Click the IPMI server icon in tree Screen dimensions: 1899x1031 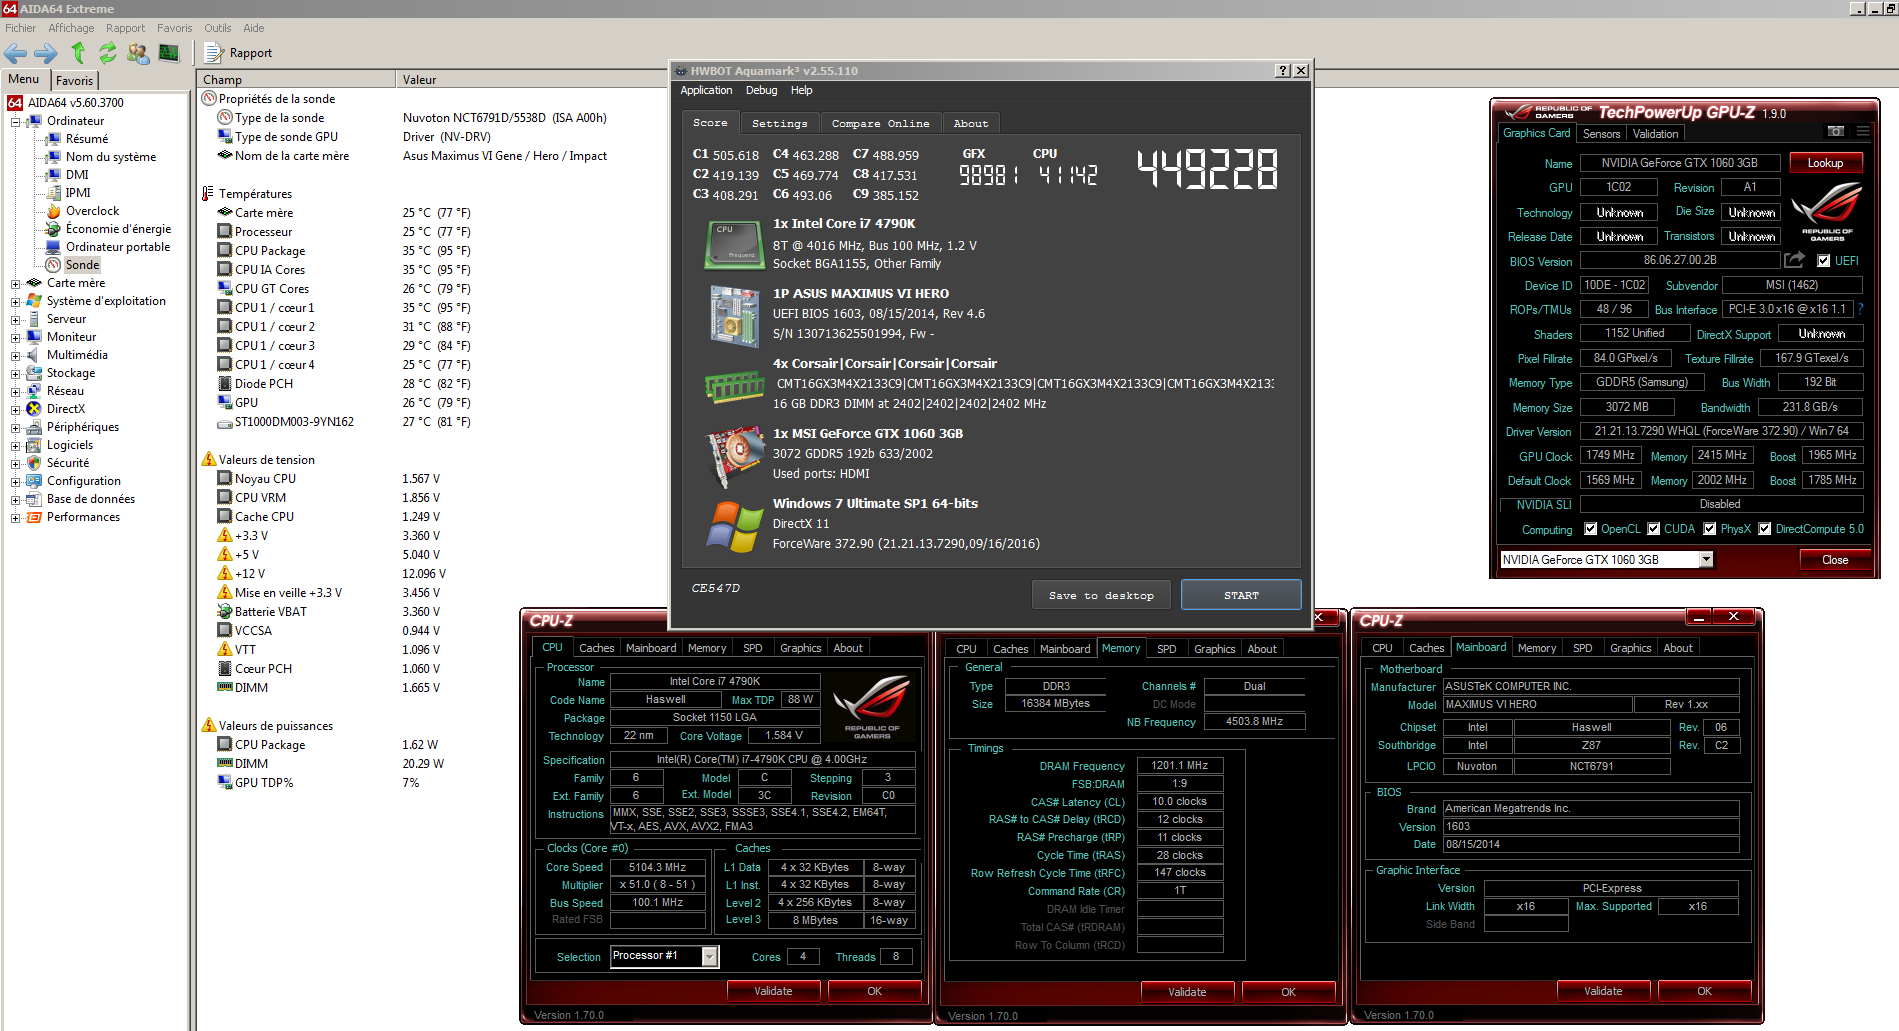pyautogui.click(x=54, y=193)
